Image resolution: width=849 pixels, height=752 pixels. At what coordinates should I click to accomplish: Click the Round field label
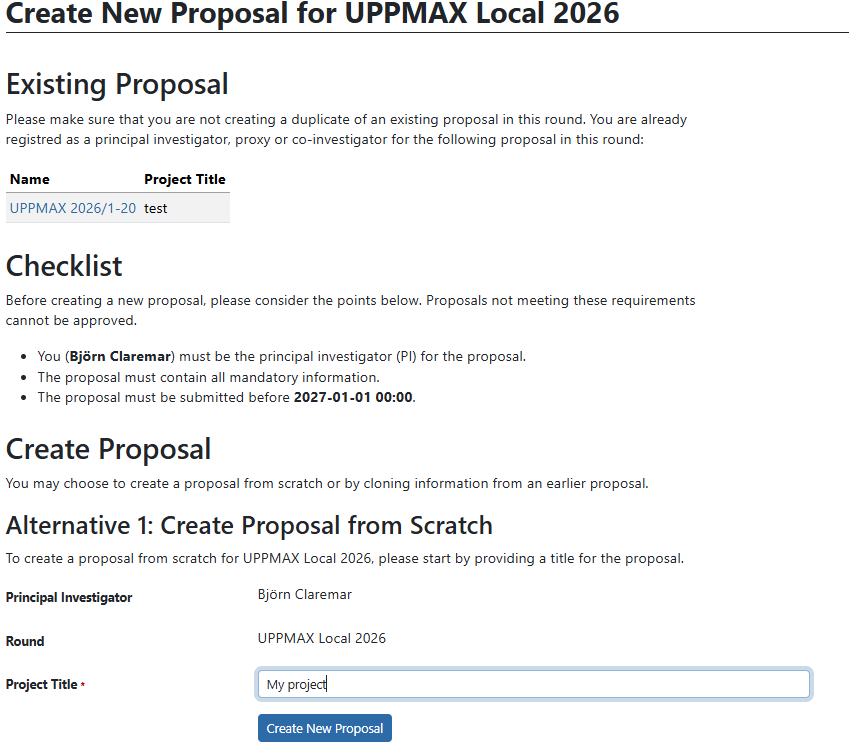(24, 641)
